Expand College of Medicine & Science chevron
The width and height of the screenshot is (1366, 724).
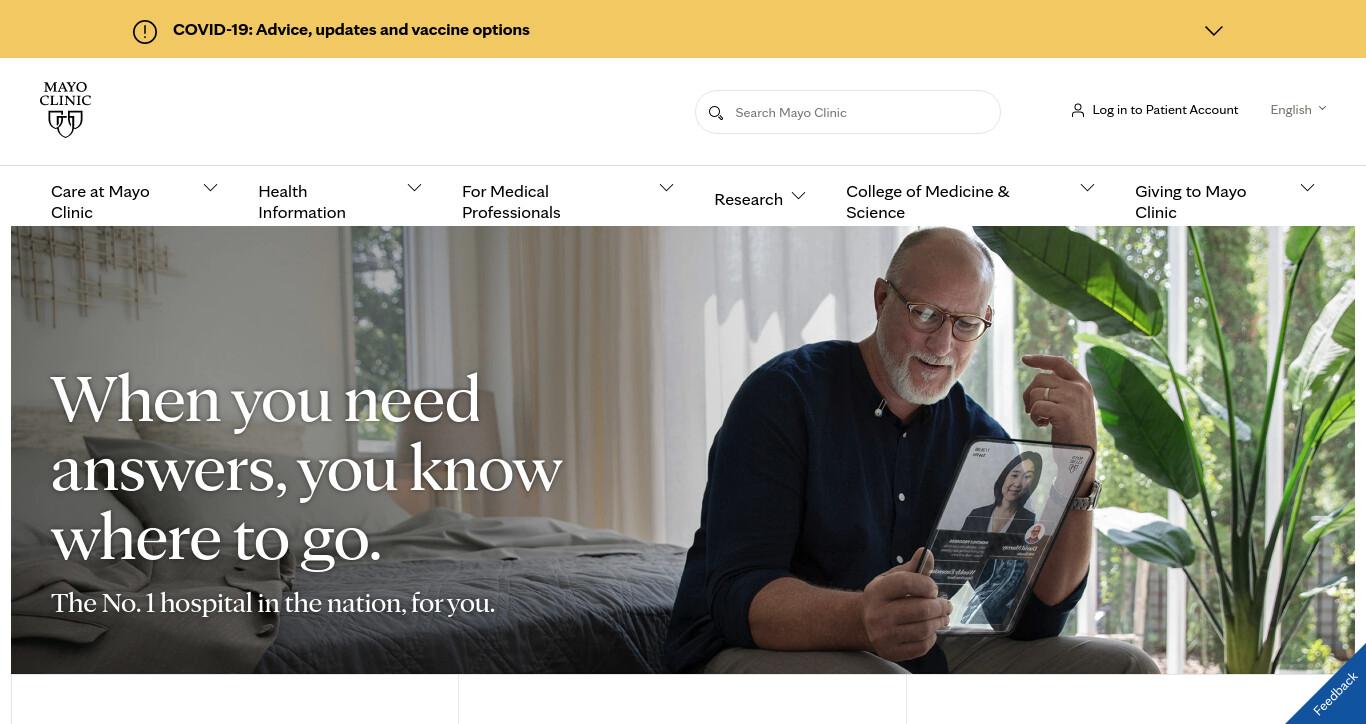[1087, 188]
